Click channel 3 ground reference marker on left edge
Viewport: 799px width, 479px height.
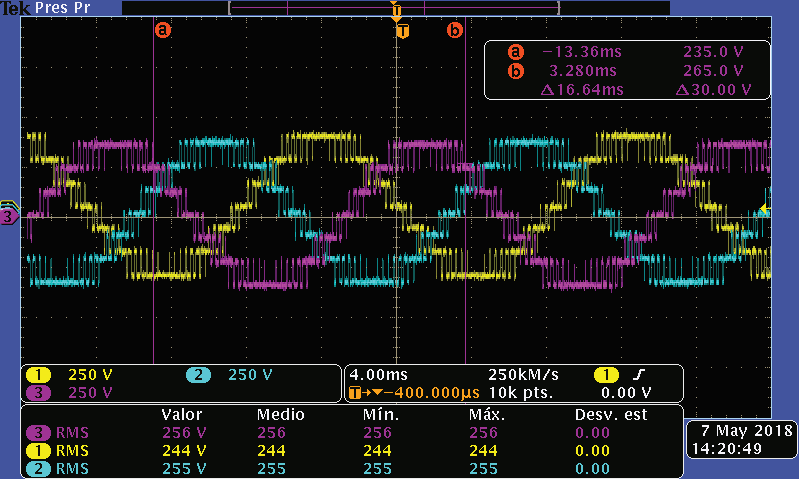[x=8, y=215]
